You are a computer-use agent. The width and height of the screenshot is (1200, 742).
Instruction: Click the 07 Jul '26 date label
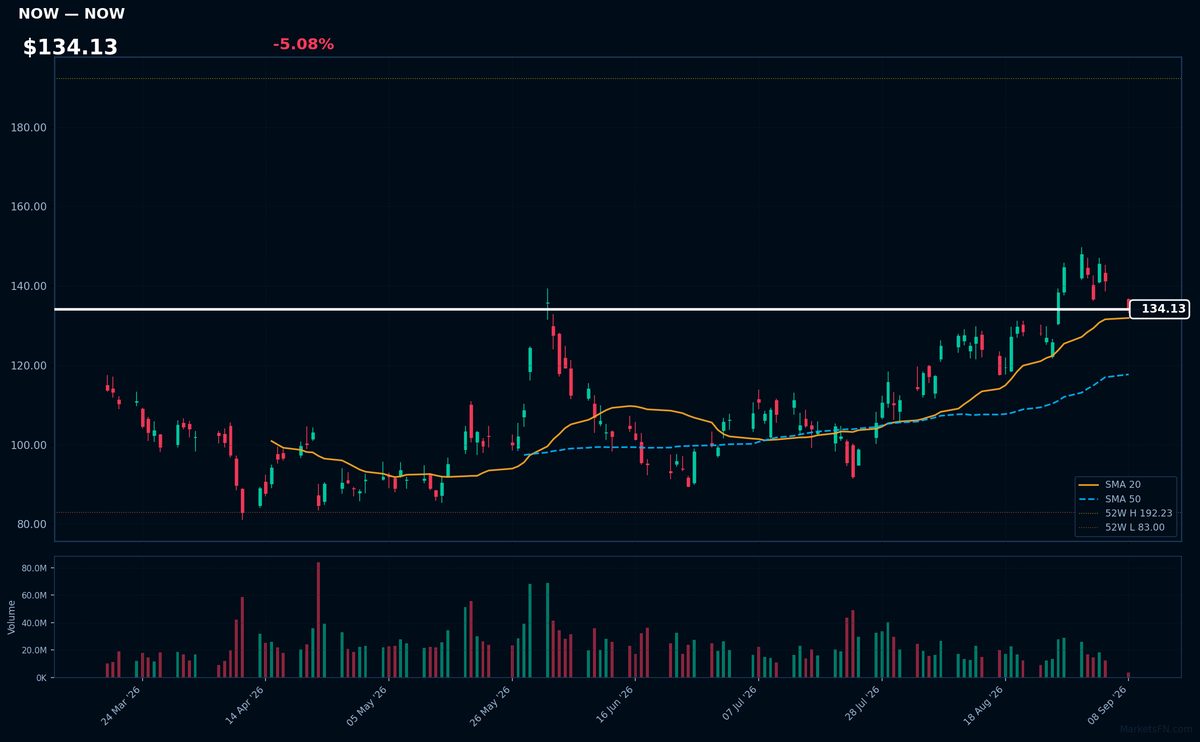pos(739,706)
